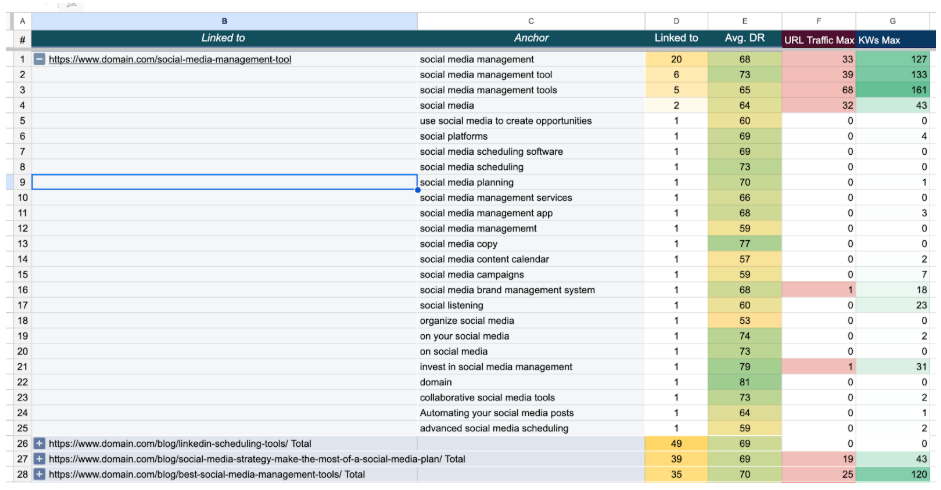Click the Avg. DR value 79
The image size is (941, 490).
pyautogui.click(x=745, y=367)
